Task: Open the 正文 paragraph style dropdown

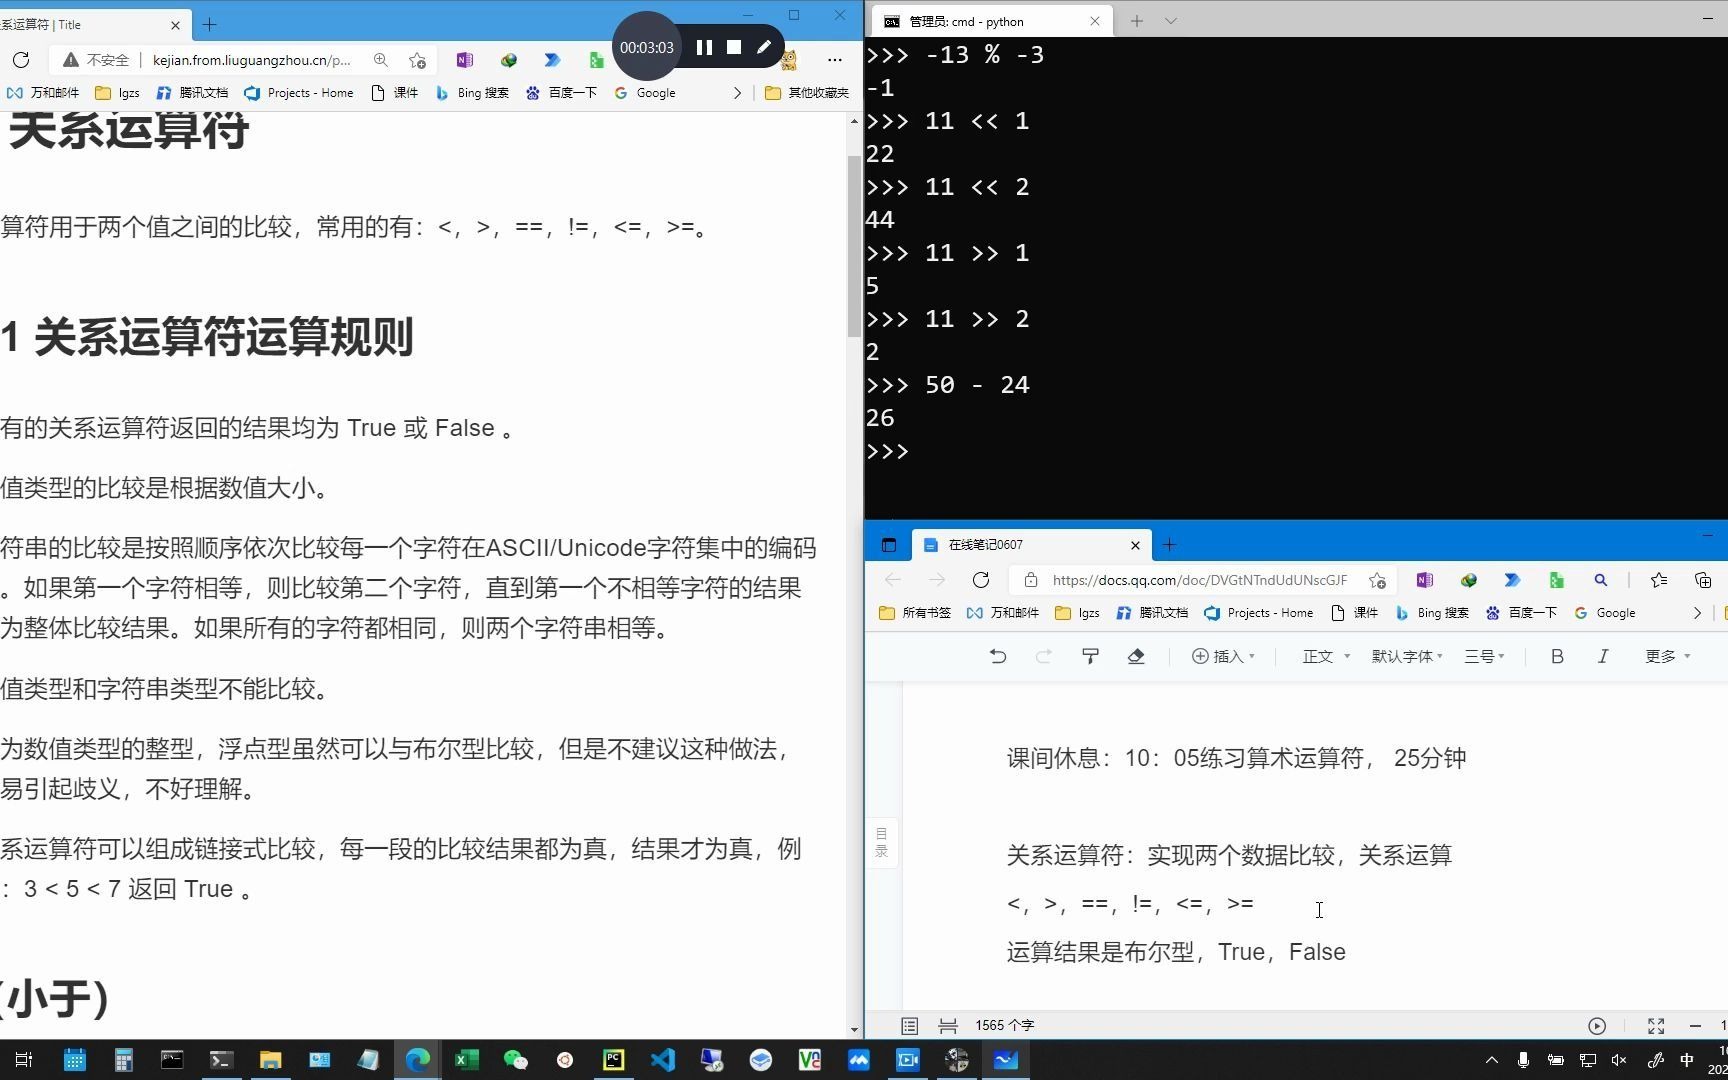Action: pyautogui.click(x=1322, y=656)
